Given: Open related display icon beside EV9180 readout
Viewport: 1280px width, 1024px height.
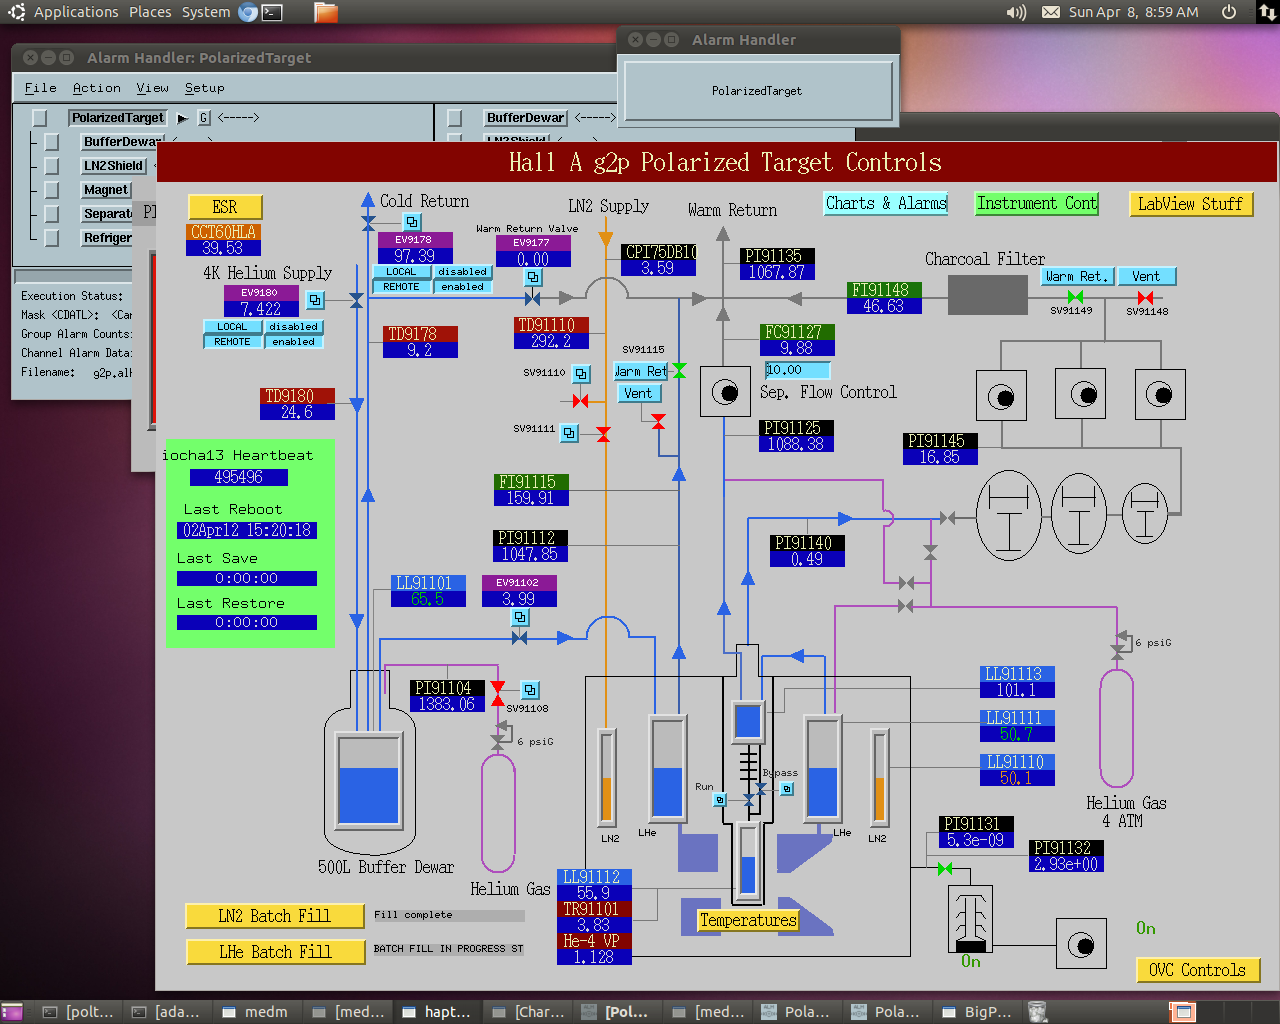Looking at the screenshot, I should pos(315,299).
